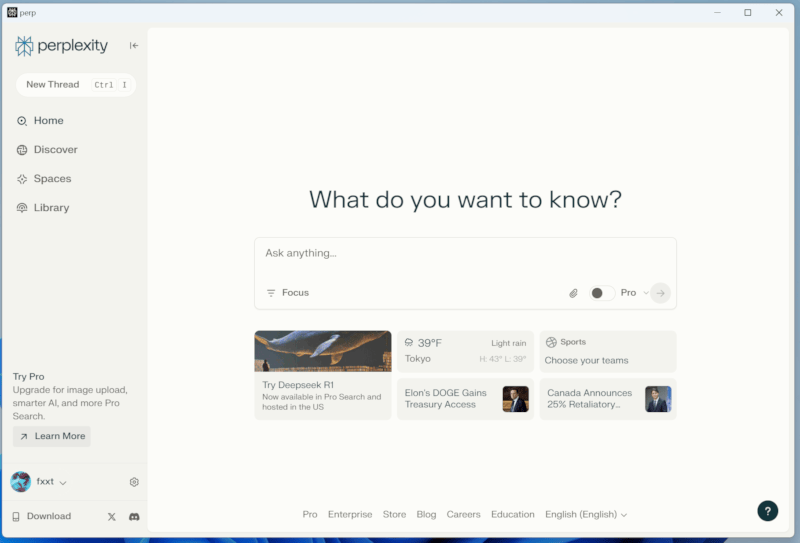
Task: Open Library in the sidebar
Action: point(51,208)
